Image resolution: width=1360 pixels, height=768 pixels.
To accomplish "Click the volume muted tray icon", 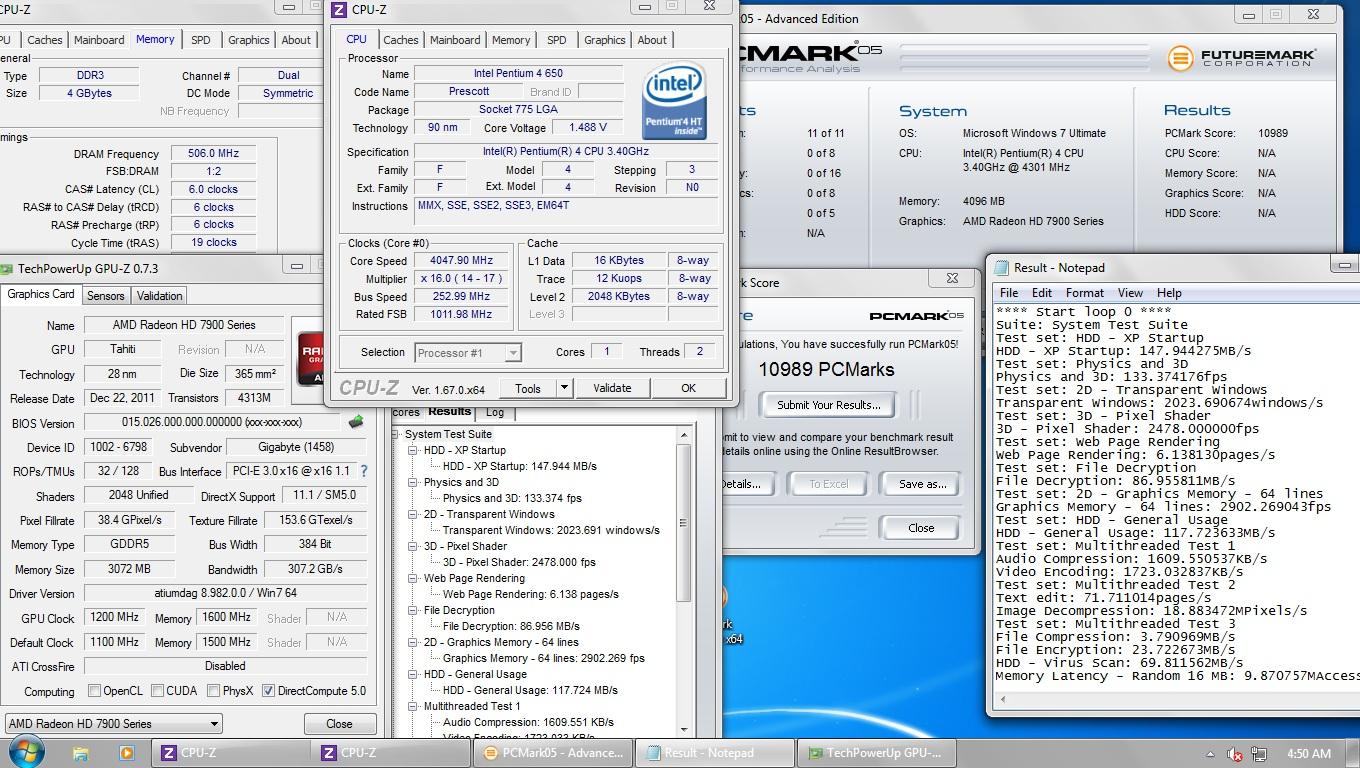I will [x=1235, y=754].
